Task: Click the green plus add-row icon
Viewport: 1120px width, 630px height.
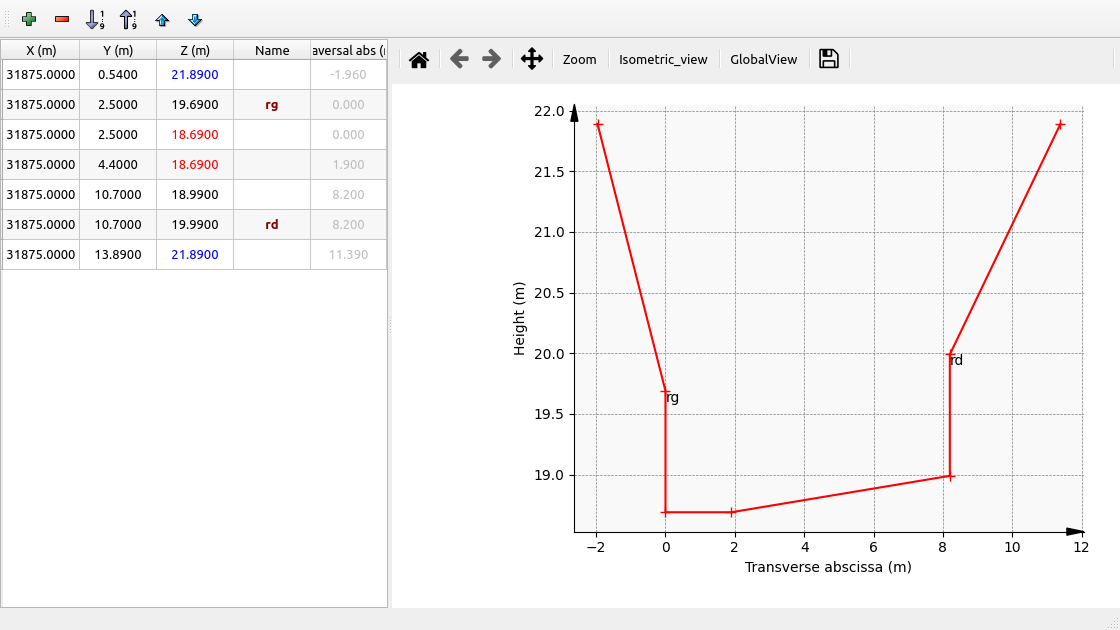Action: [29, 19]
